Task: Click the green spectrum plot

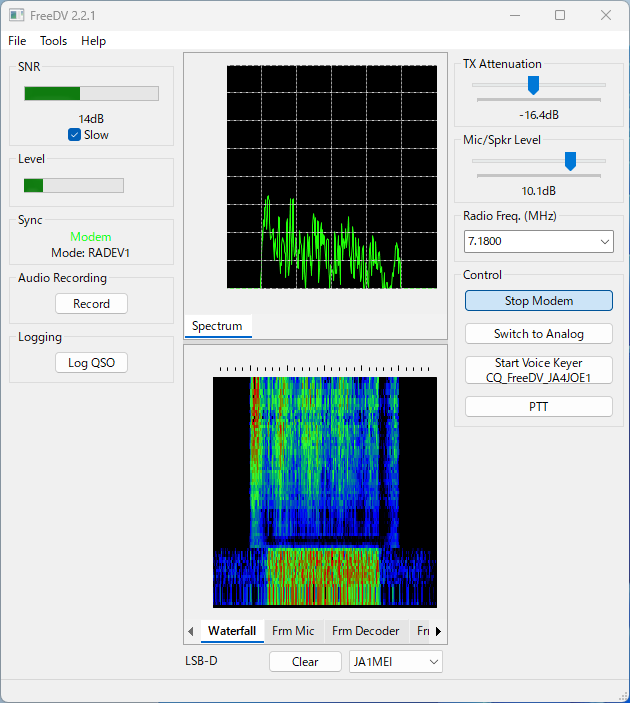Action: (332, 177)
